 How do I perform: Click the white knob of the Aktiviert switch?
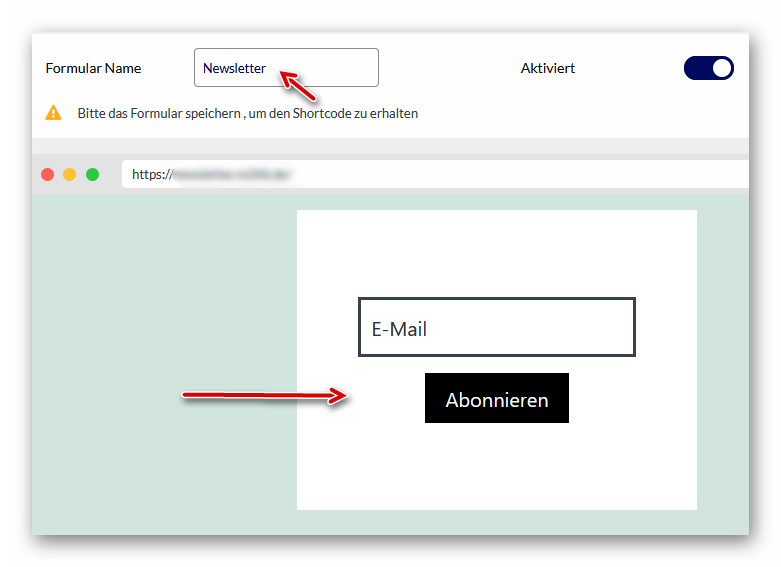(722, 68)
